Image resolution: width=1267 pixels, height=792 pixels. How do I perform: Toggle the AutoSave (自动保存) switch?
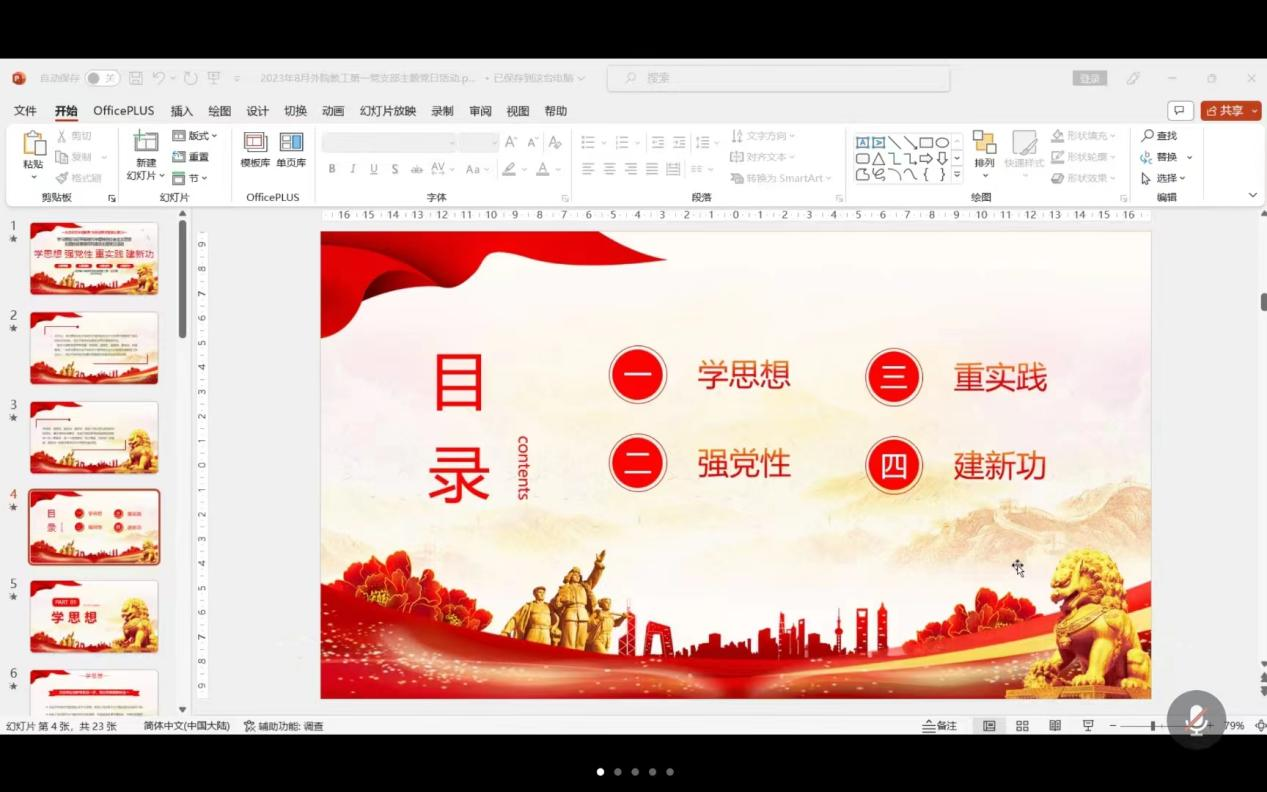click(x=101, y=78)
